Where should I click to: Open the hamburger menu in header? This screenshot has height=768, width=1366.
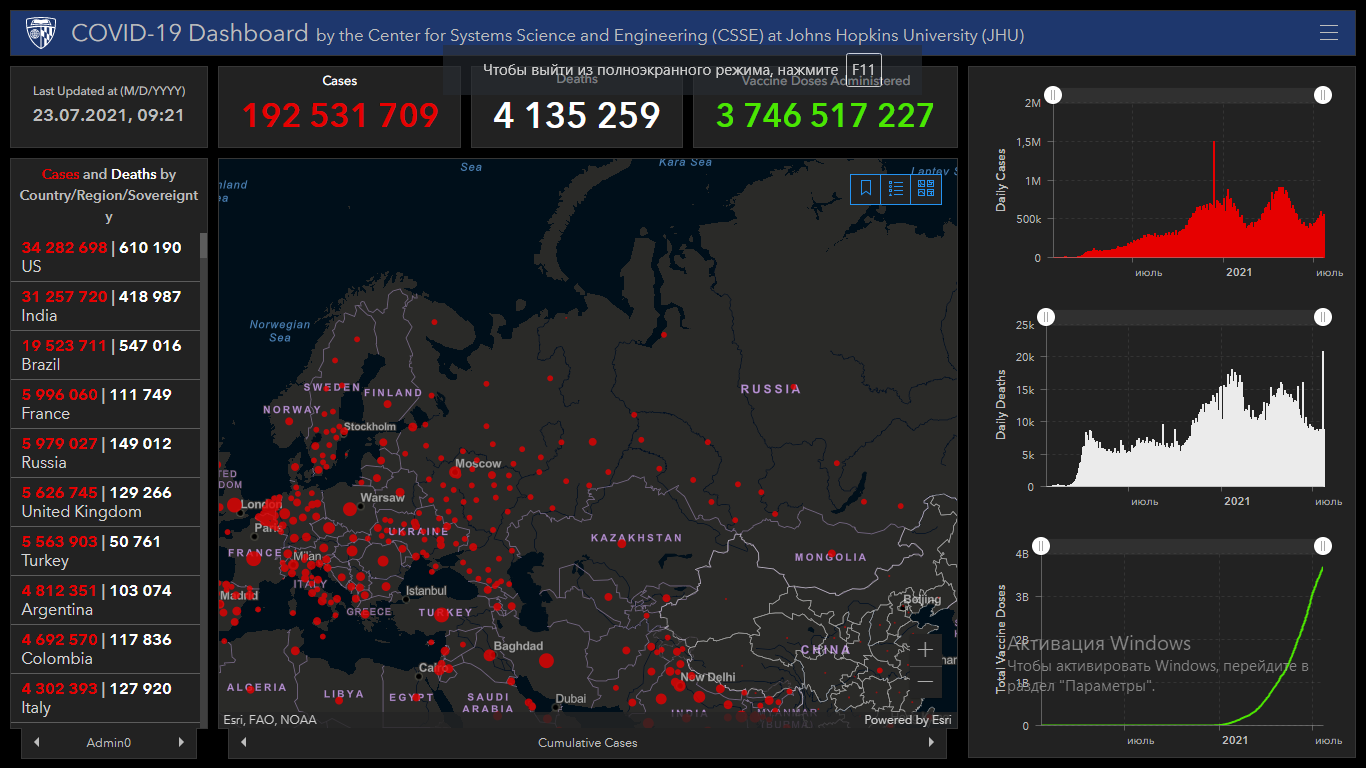tap(1328, 33)
